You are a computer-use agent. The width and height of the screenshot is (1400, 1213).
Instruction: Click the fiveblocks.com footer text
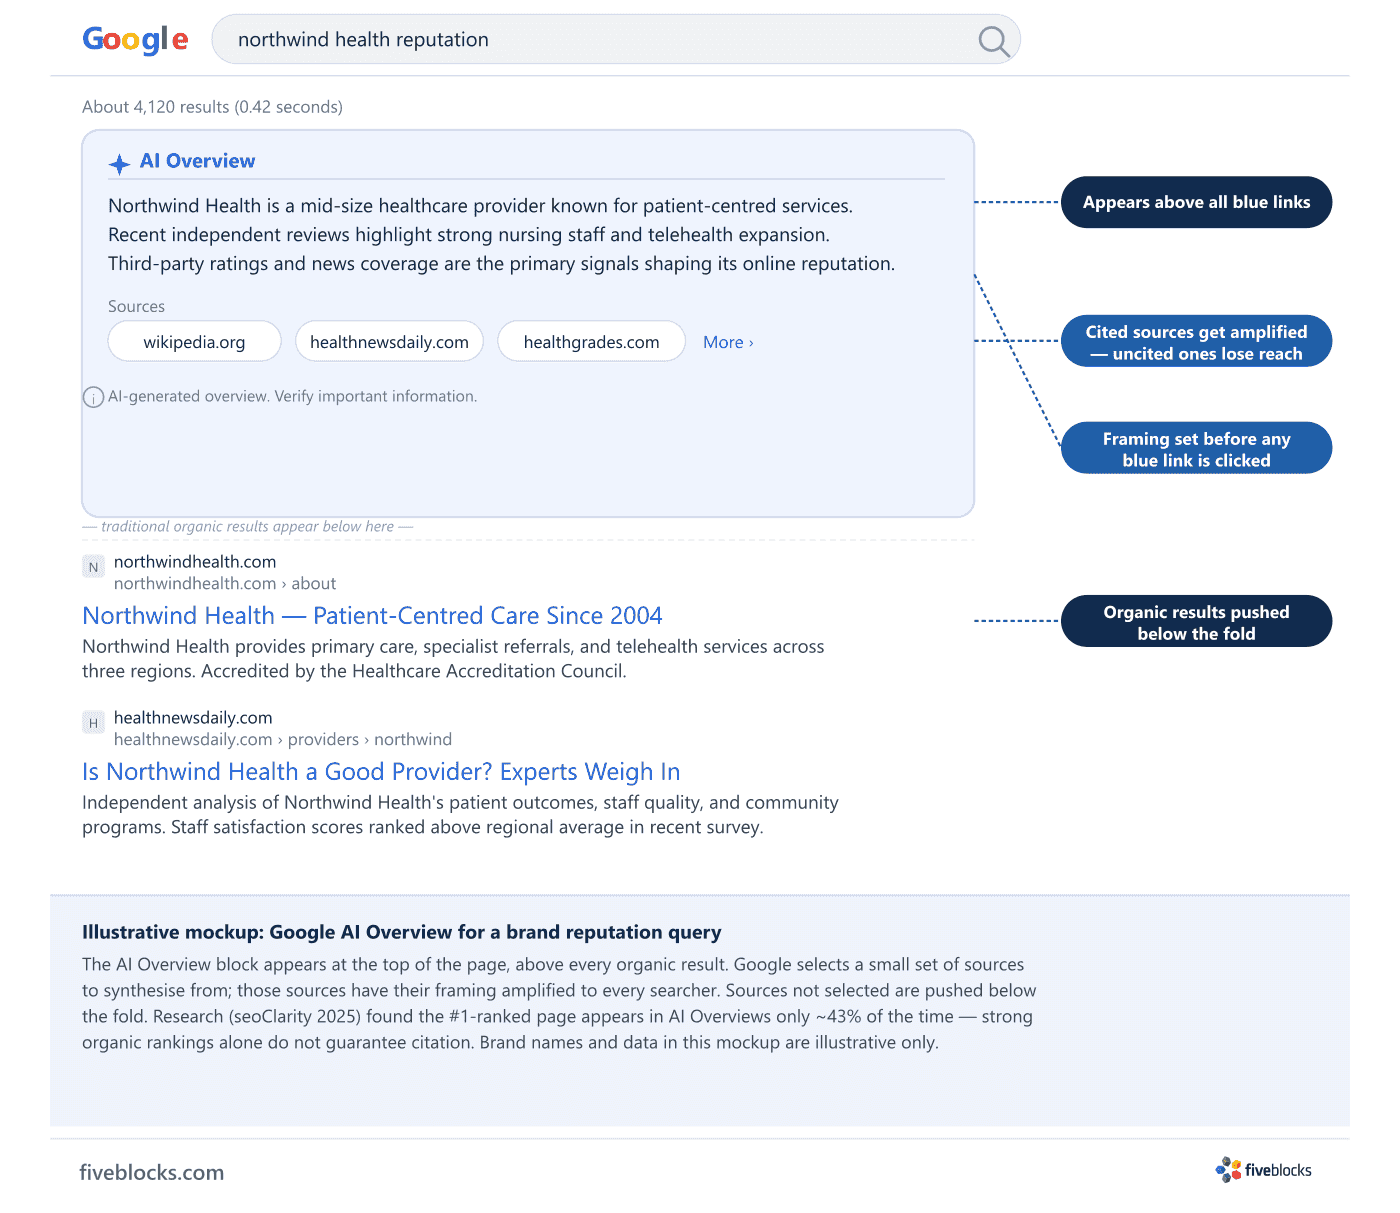(x=152, y=1172)
